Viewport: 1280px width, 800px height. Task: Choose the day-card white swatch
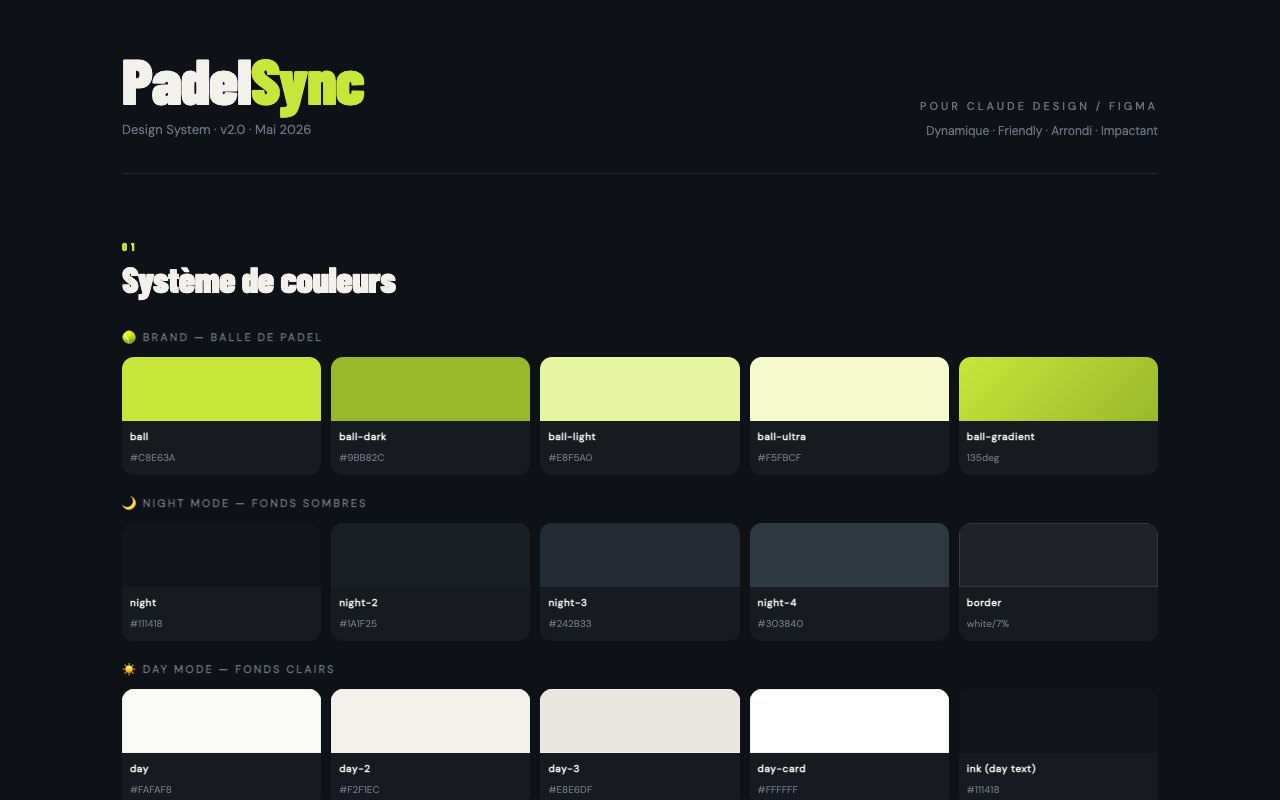(x=849, y=721)
